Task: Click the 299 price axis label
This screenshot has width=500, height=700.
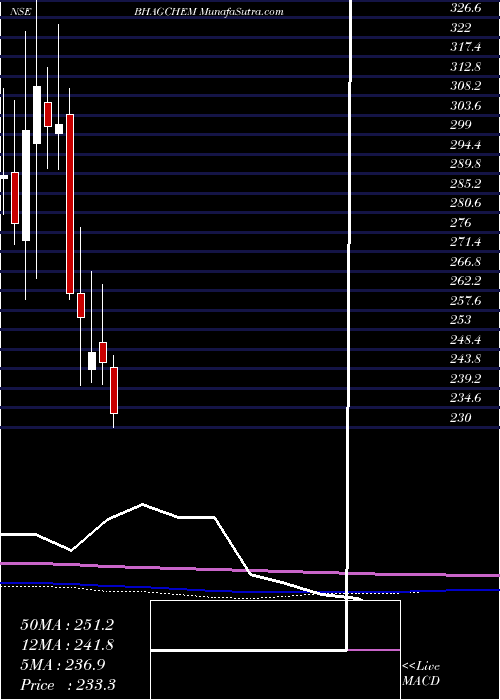Action: coord(461,125)
